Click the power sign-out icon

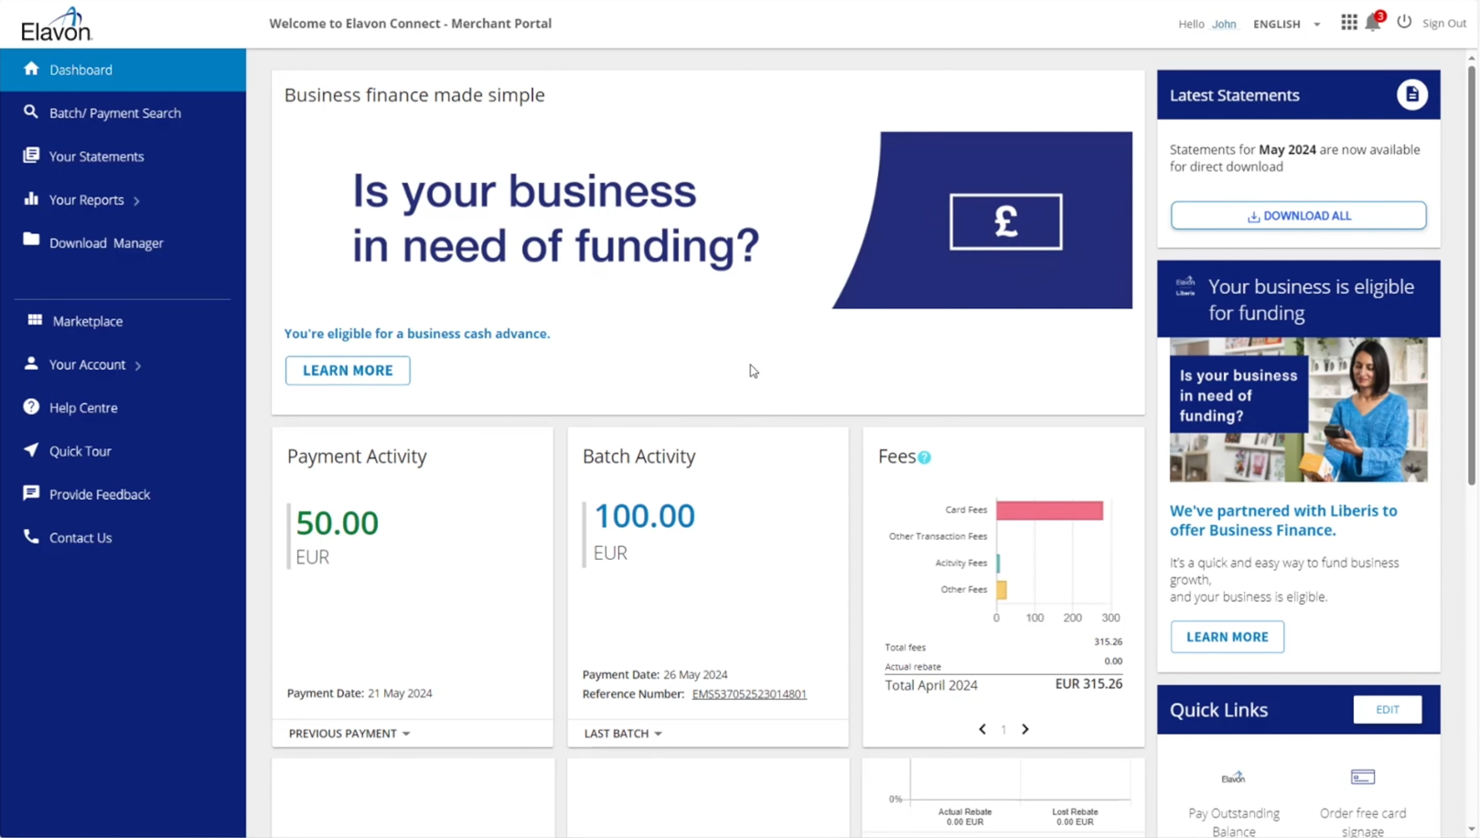click(x=1404, y=22)
